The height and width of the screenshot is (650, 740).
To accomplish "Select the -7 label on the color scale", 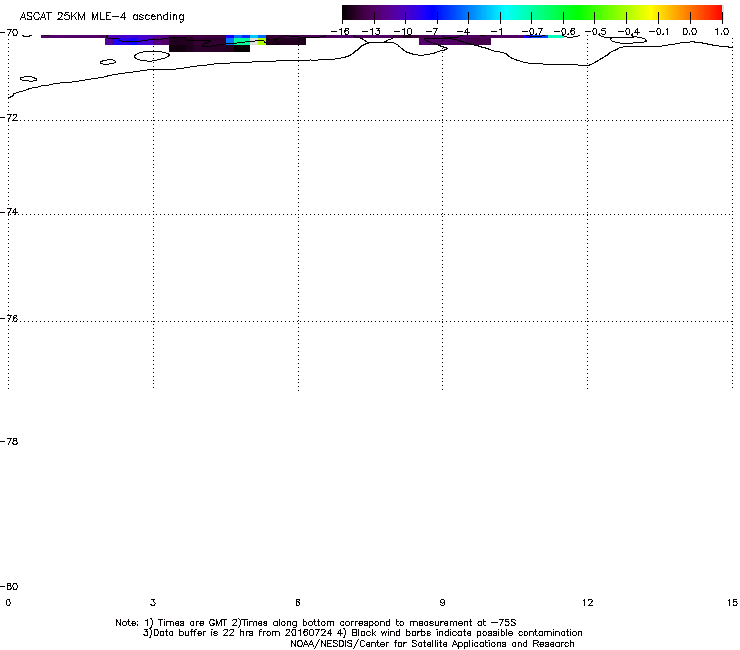I will click(x=432, y=32).
